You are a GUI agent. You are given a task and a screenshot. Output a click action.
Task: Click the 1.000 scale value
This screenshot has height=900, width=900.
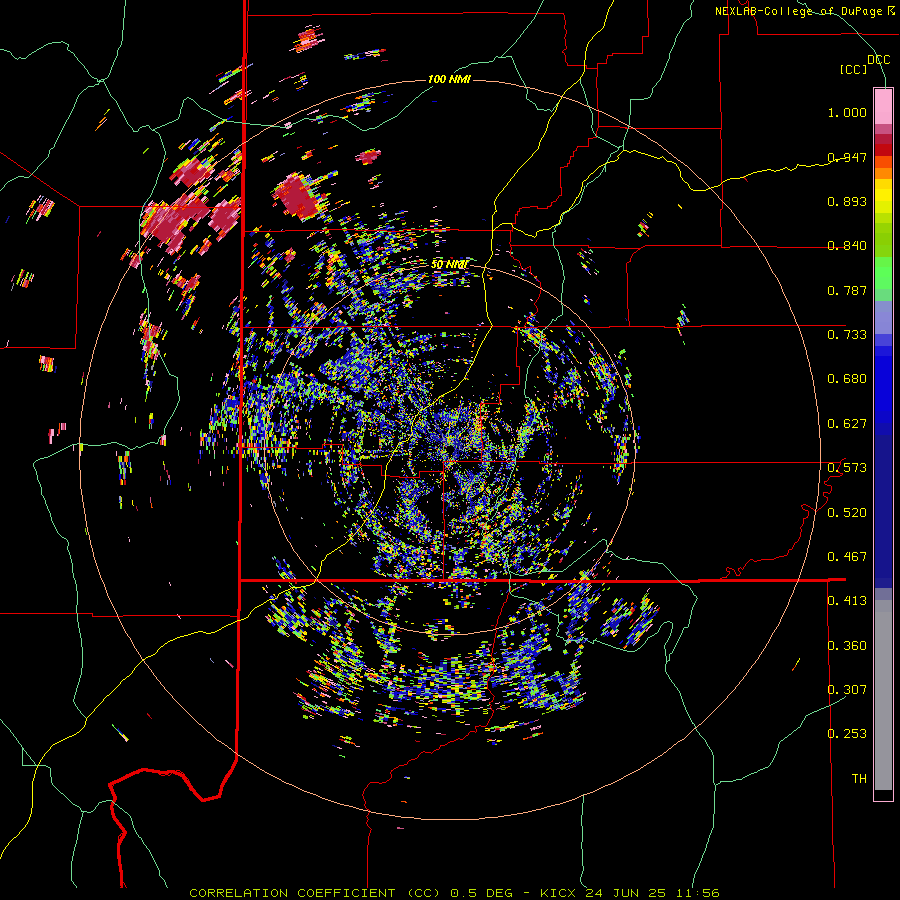pyautogui.click(x=847, y=112)
